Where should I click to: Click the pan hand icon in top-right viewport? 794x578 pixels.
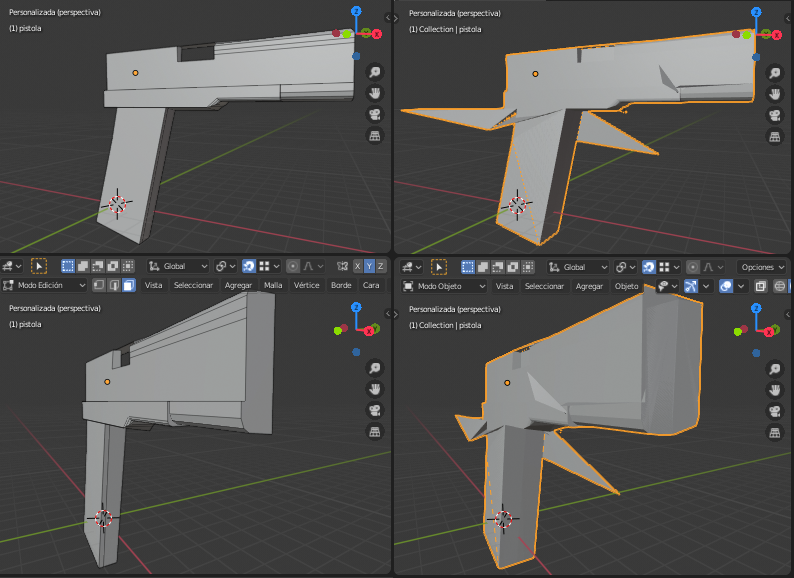(x=775, y=94)
